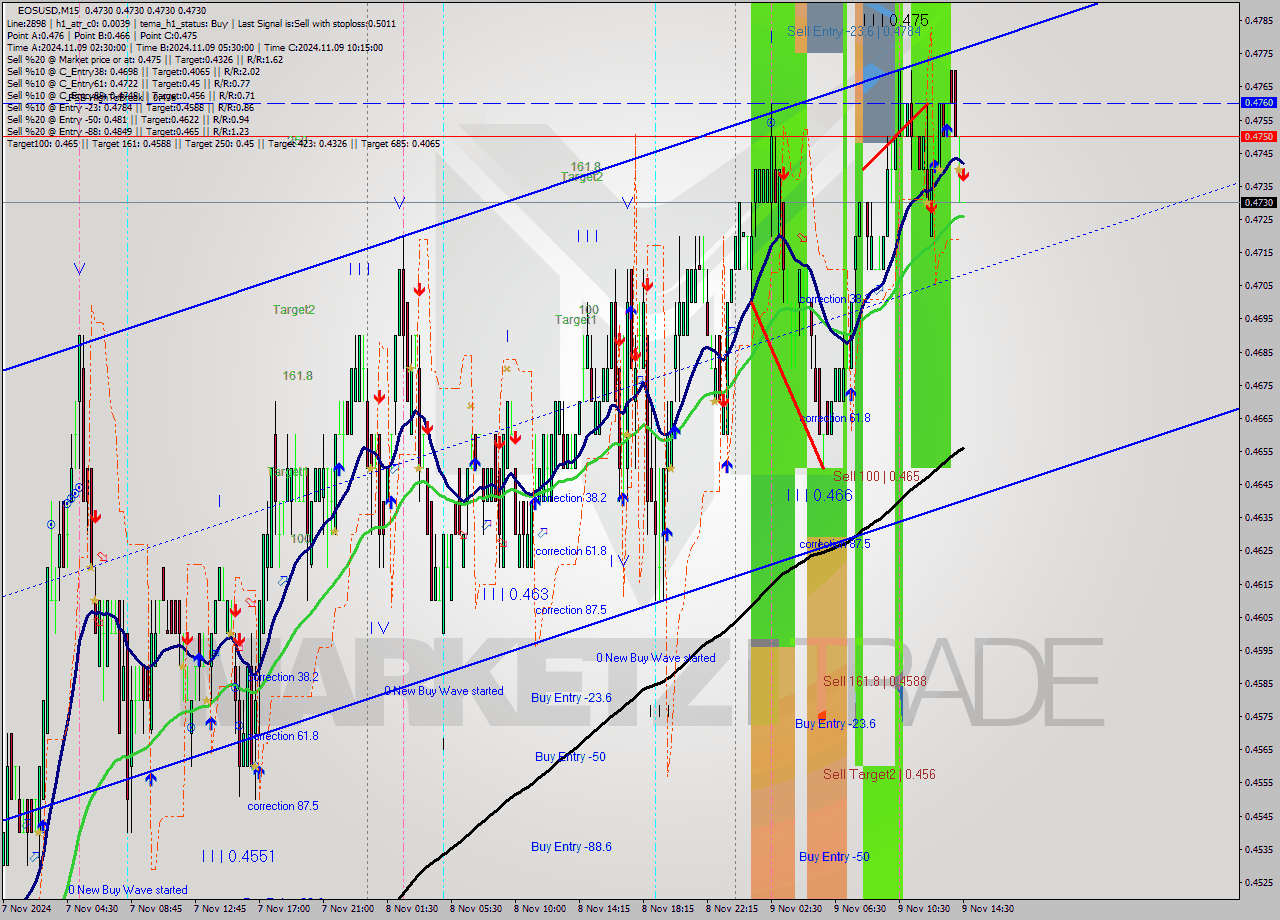
Task: Click the 'Sell 161.8 | 0.4588' label
Action: click(x=875, y=682)
